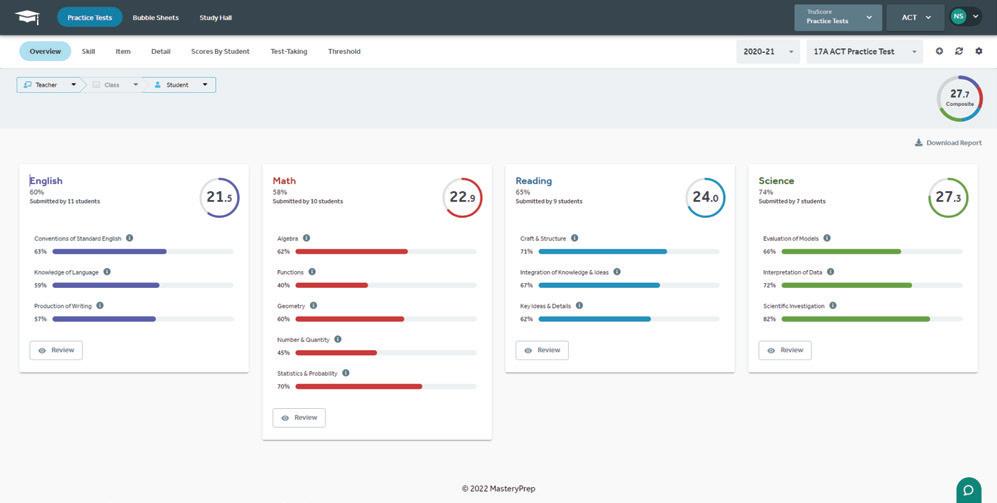Click the Science 27.3 score circle

coord(948,198)
